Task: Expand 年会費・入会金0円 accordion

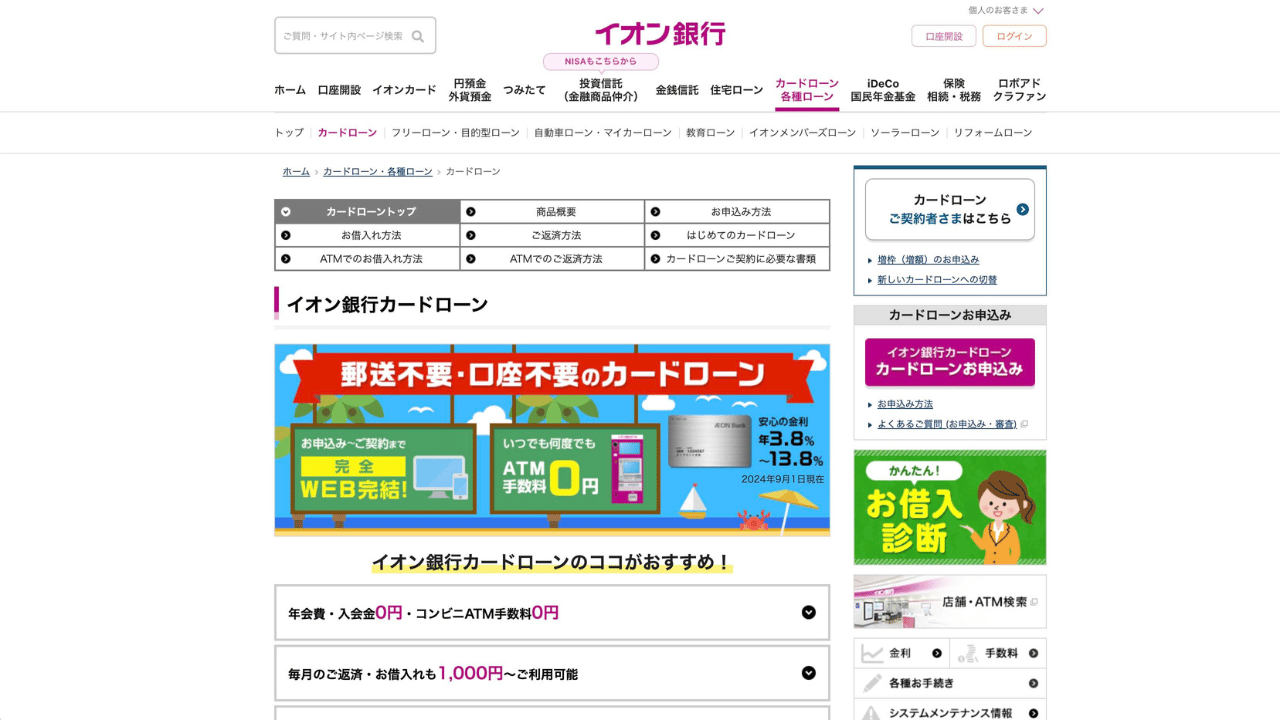Action: (x=552, y=613)
